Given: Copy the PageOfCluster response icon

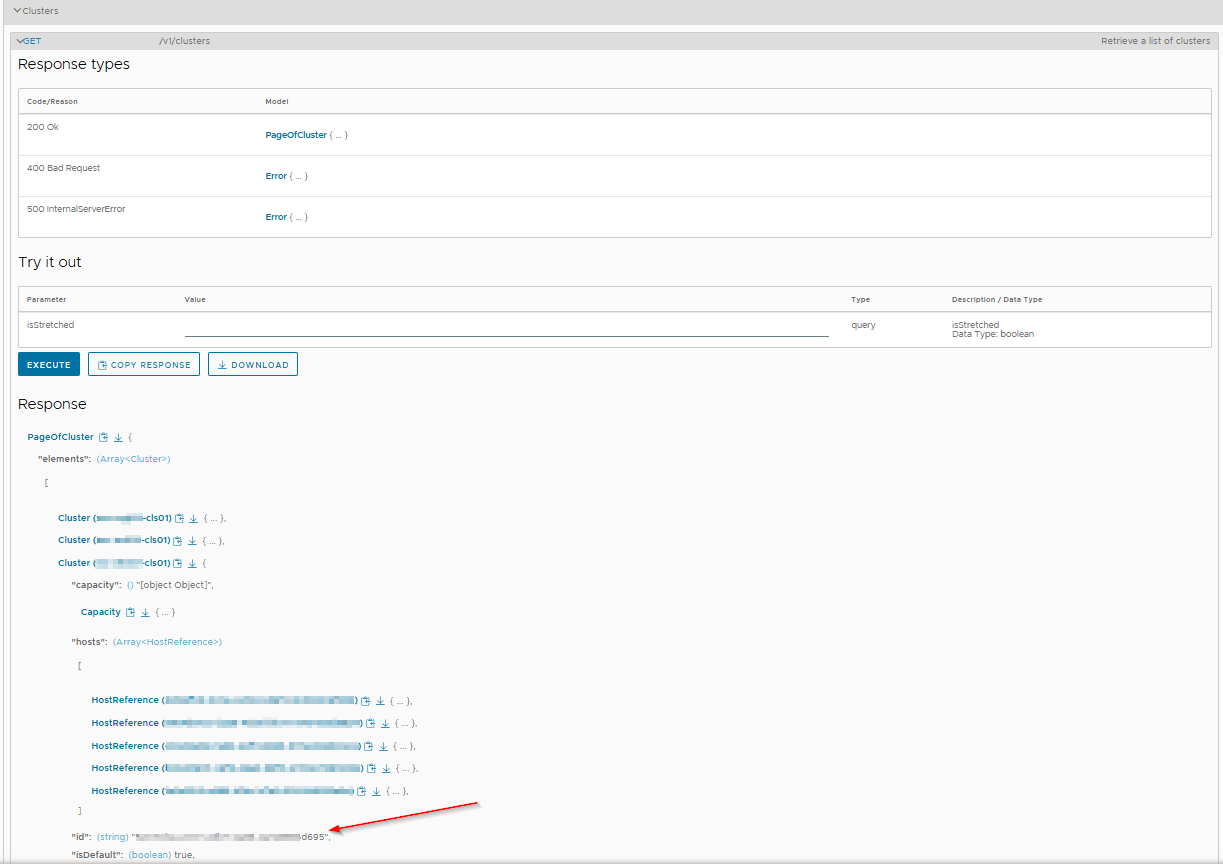Looking at the screenshot, I should coord(103,437).
